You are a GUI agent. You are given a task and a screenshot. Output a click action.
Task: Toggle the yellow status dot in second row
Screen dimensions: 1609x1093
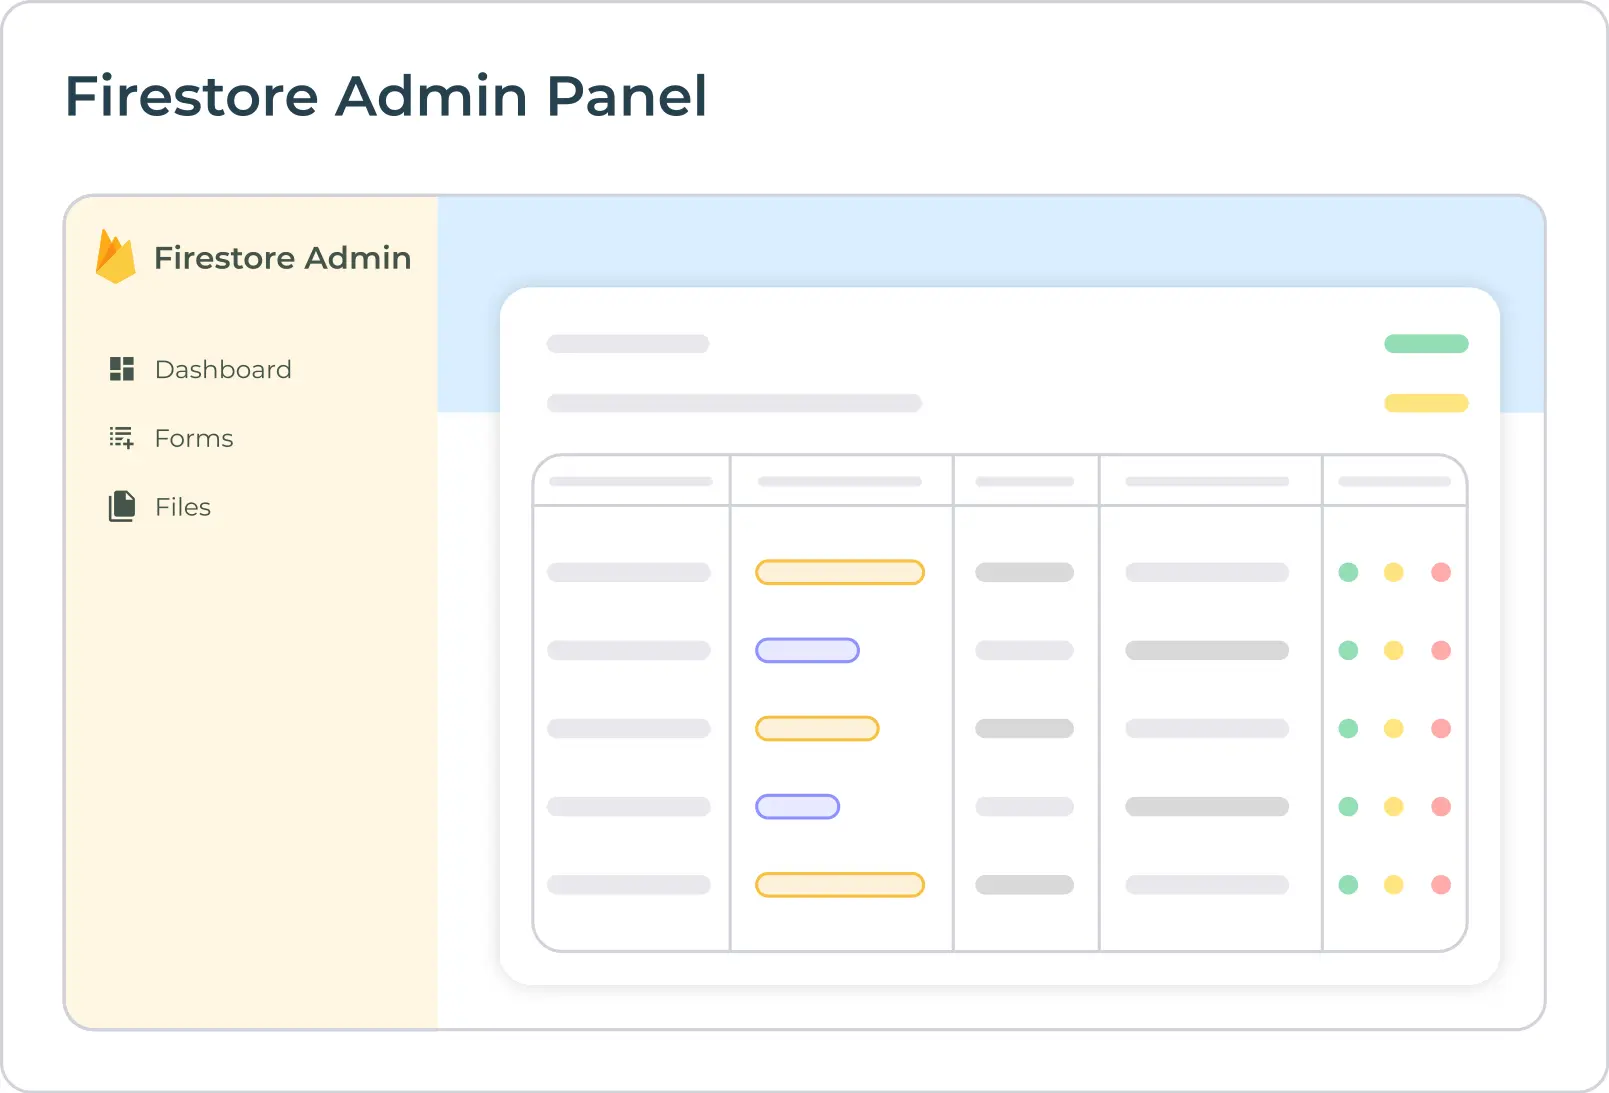[1394, 650]
